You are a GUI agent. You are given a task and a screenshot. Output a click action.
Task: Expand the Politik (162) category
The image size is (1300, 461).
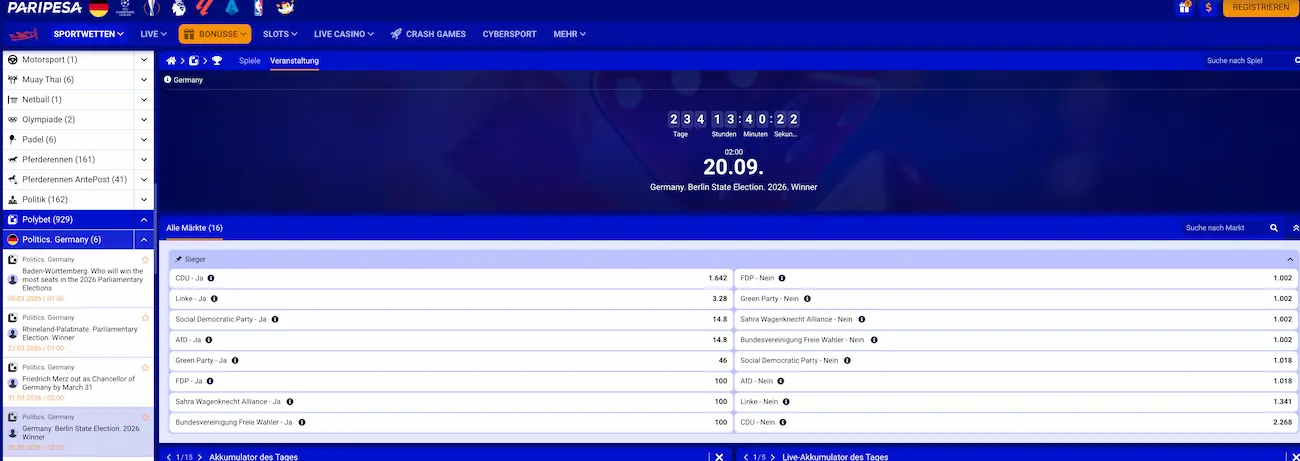144,200
